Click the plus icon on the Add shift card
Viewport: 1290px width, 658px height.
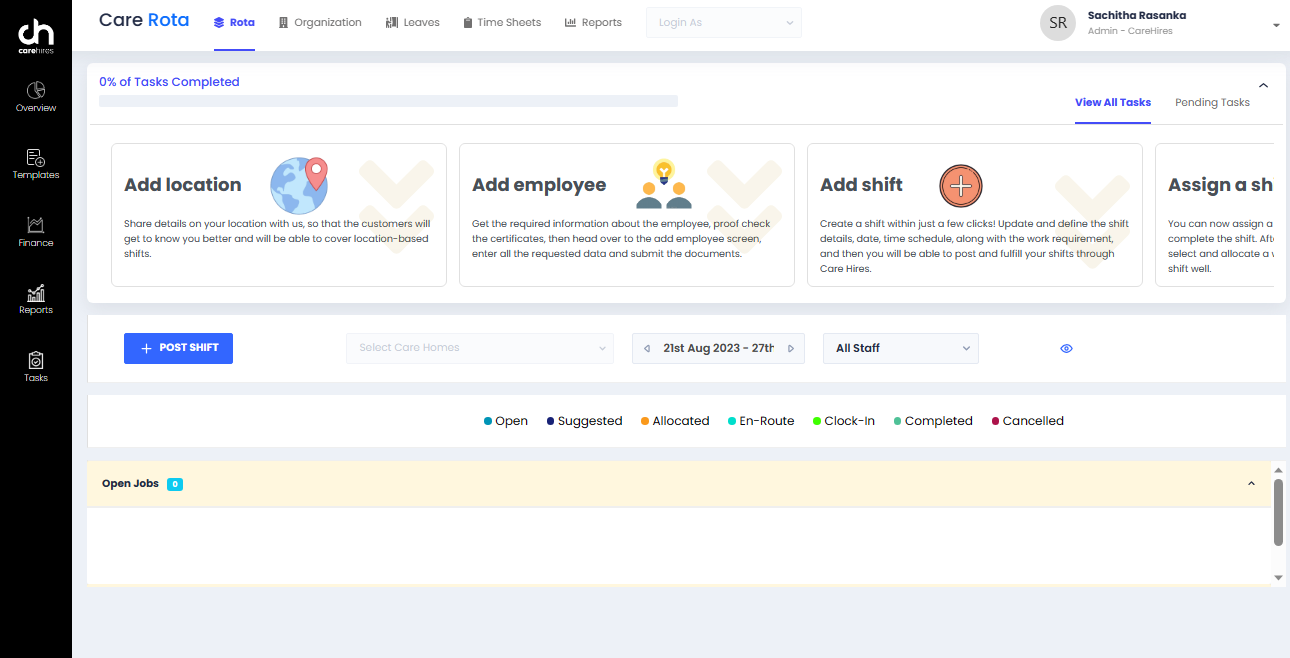click(960, 186)
